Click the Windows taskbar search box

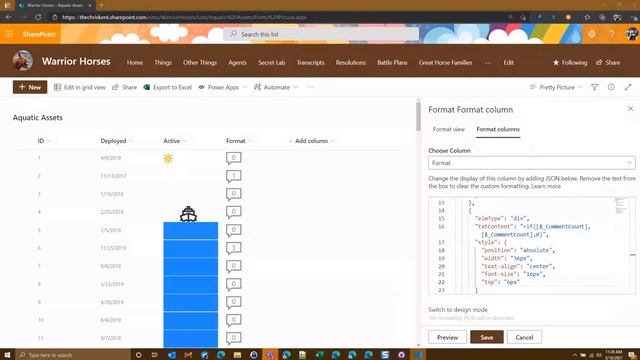(x=73, y=355)
